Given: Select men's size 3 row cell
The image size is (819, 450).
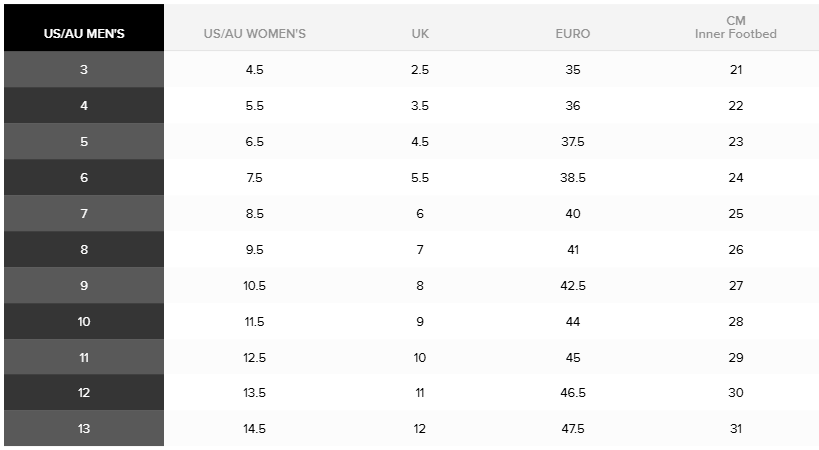Looking at the screenshot, I should click(84, 70).
